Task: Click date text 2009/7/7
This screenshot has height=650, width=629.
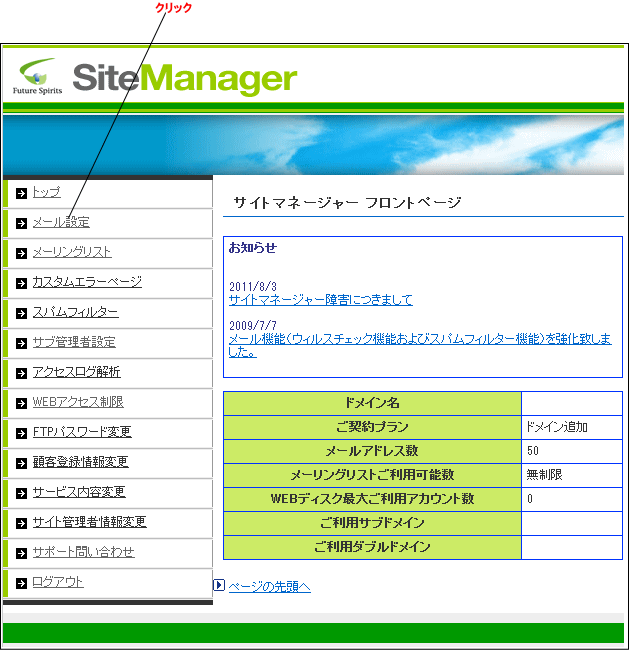Action: pos(253,325)
